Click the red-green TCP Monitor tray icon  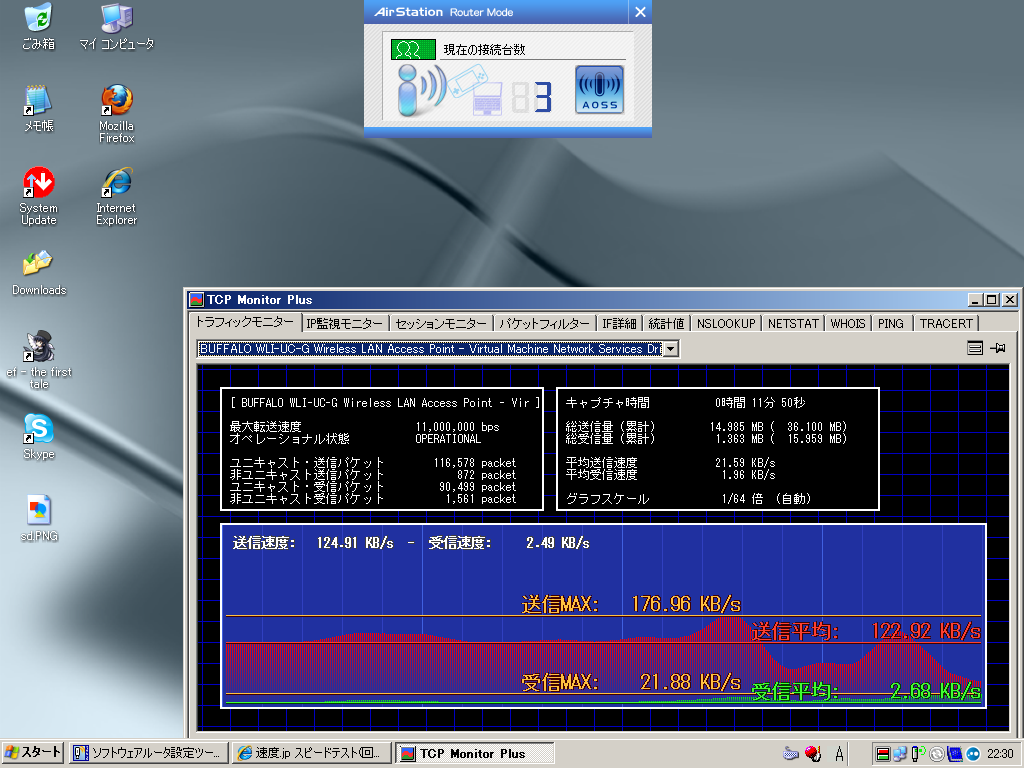883,754
